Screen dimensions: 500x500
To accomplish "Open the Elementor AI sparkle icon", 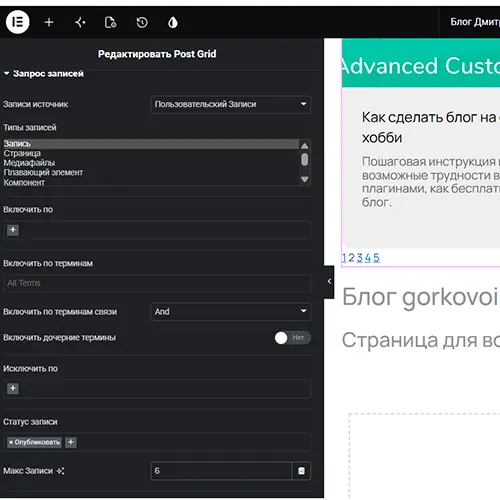I will pos(80,22).
